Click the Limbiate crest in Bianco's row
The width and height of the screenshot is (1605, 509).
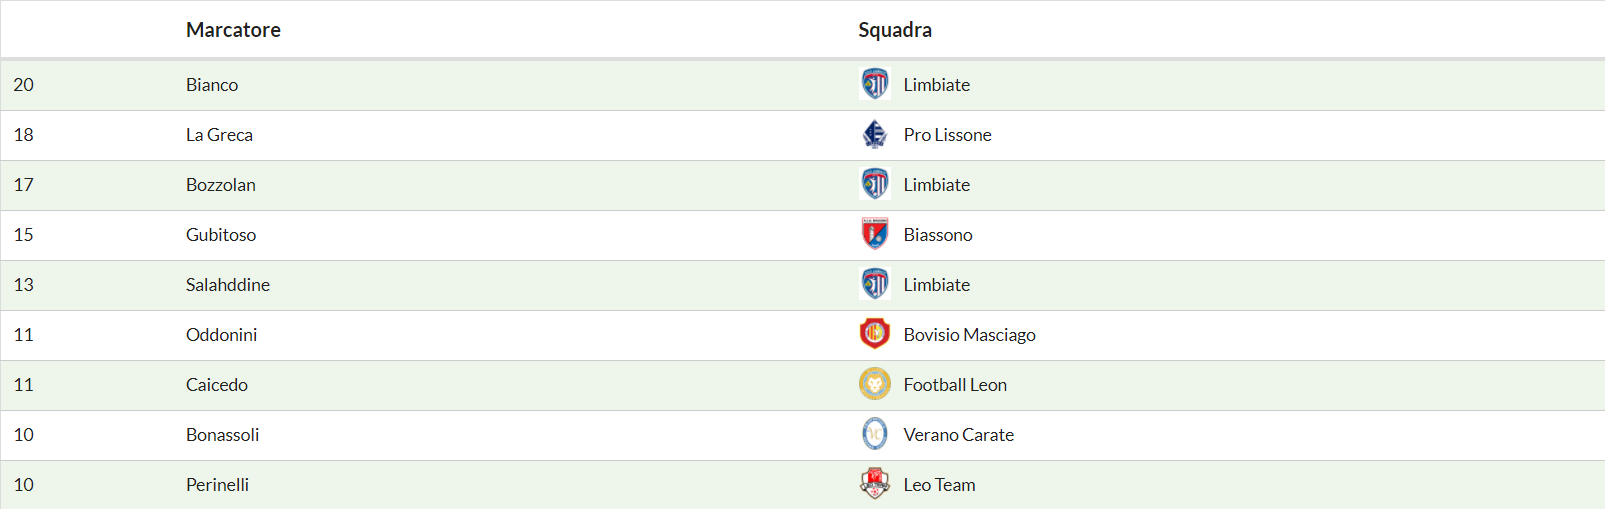click(x=875, y=84)
